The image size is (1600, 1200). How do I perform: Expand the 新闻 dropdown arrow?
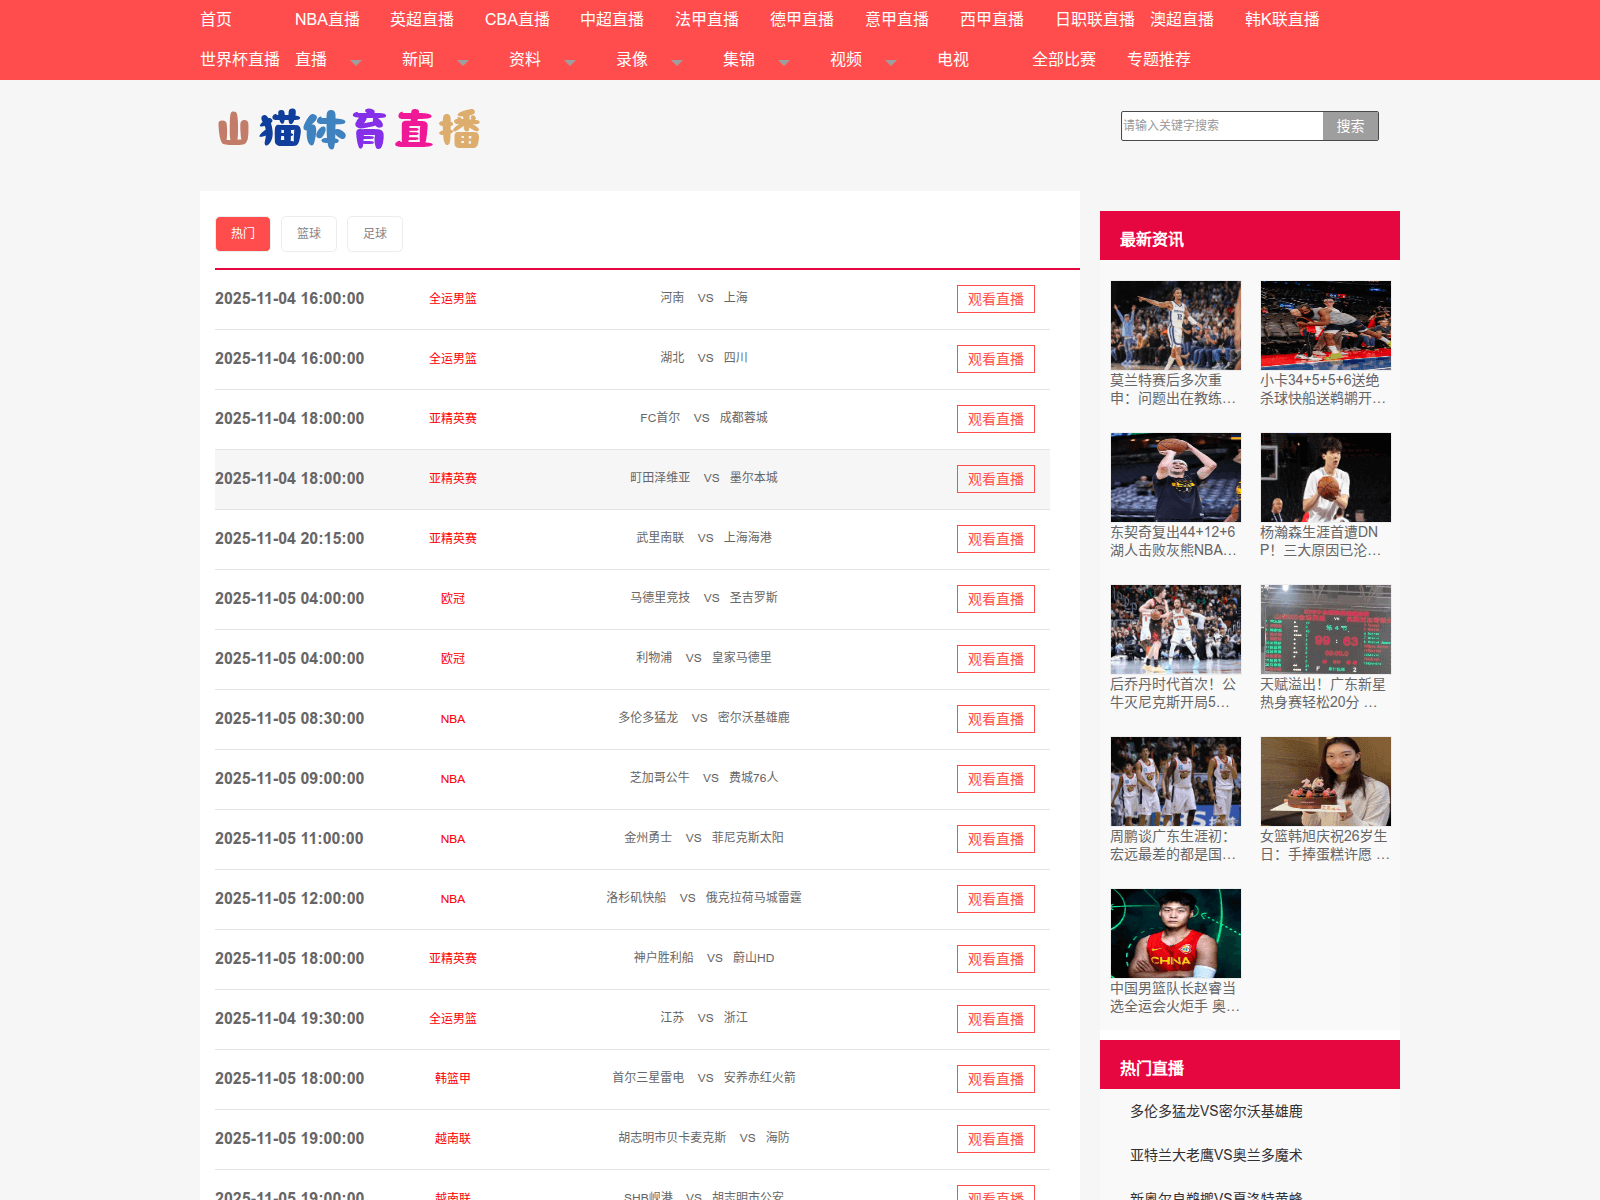[462, 62]
